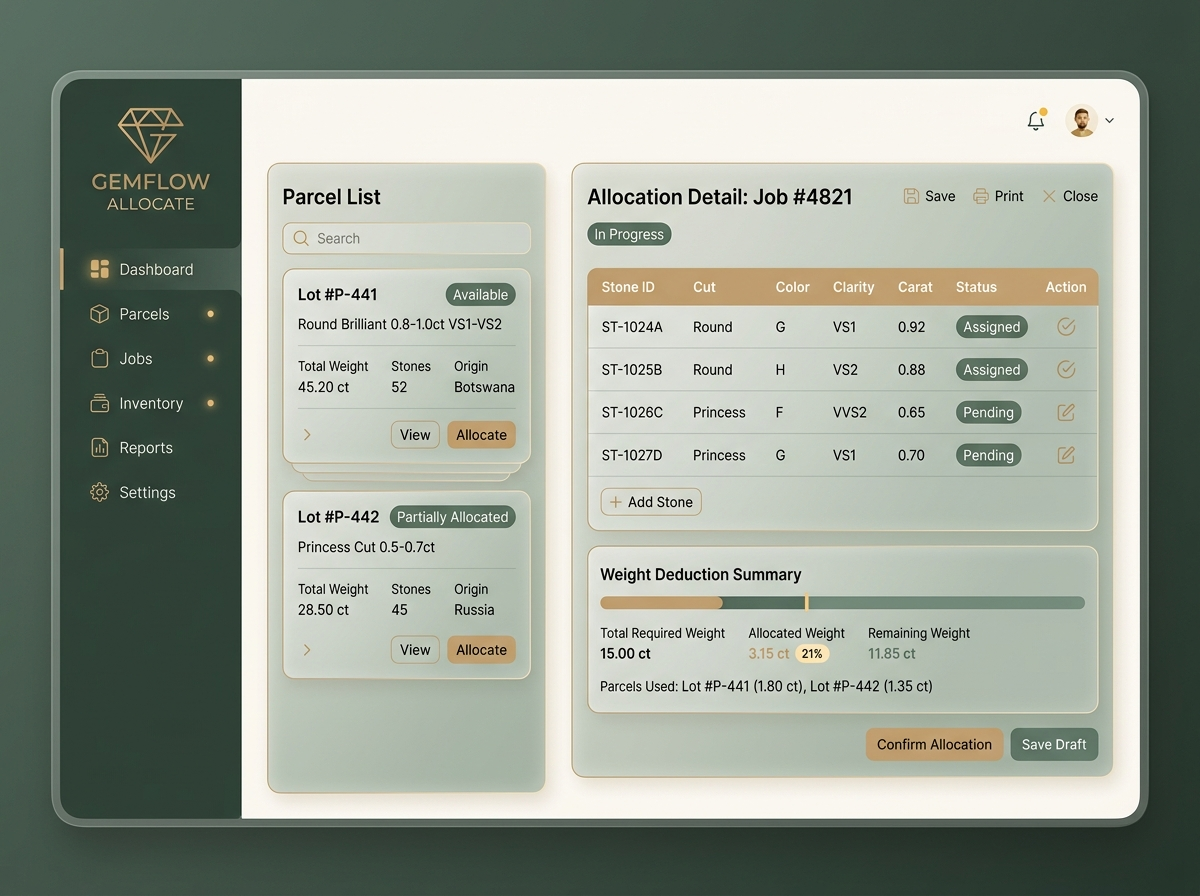Click Assigned status of ST-1025B

(x=992, y=370)
